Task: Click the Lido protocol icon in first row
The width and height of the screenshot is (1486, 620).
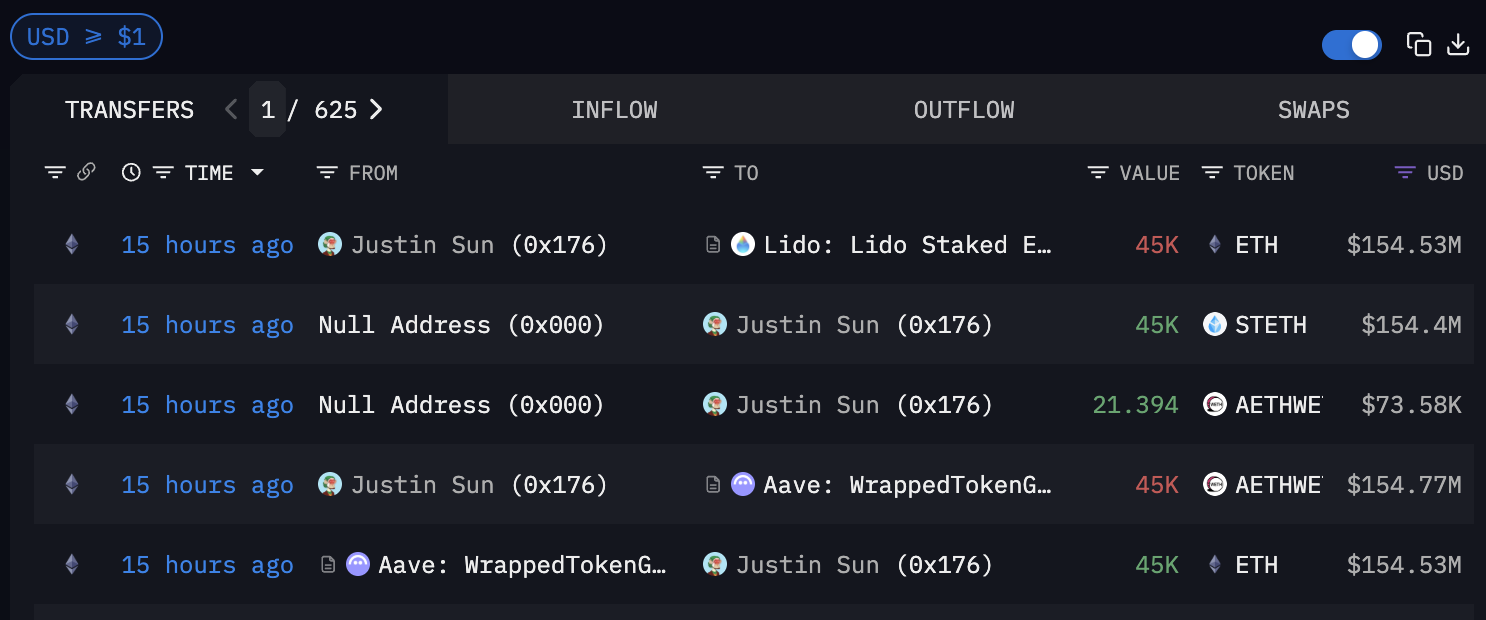Action: pos(743,244)
